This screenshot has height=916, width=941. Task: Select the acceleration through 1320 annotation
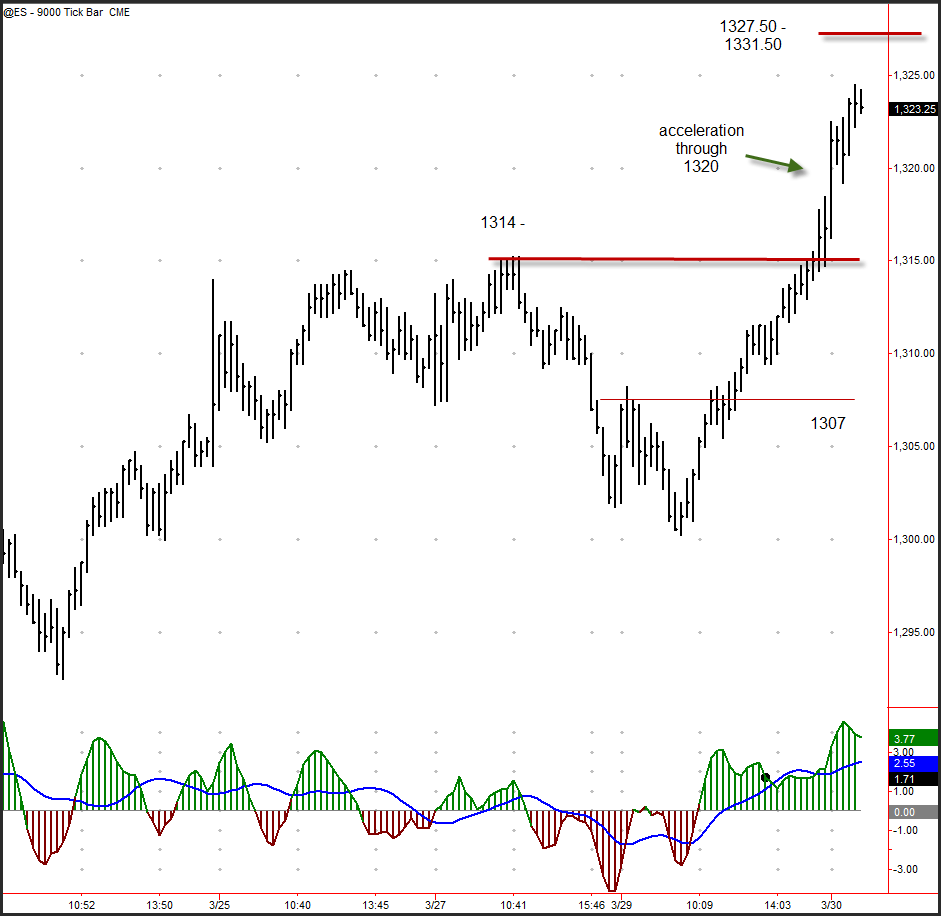pos(700,148)
